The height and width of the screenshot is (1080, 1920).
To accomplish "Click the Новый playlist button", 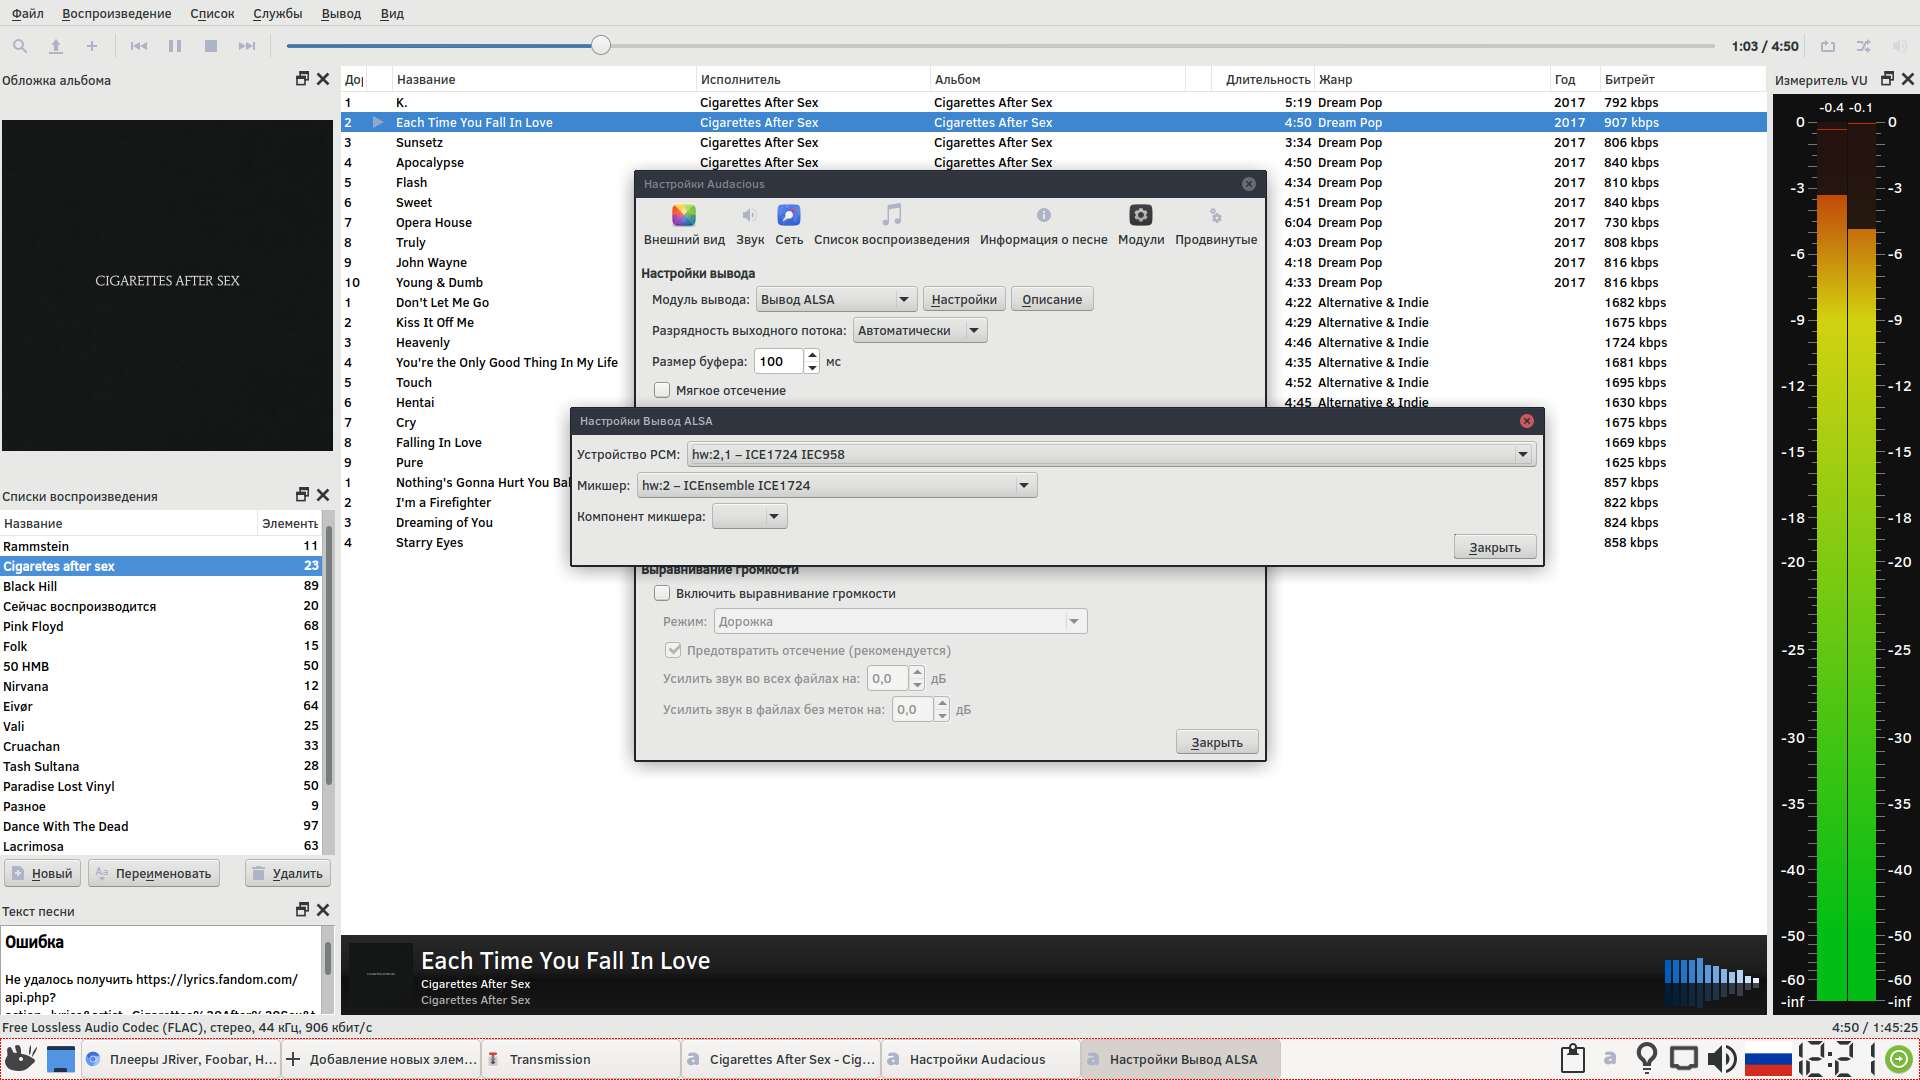I will [42, 873].
